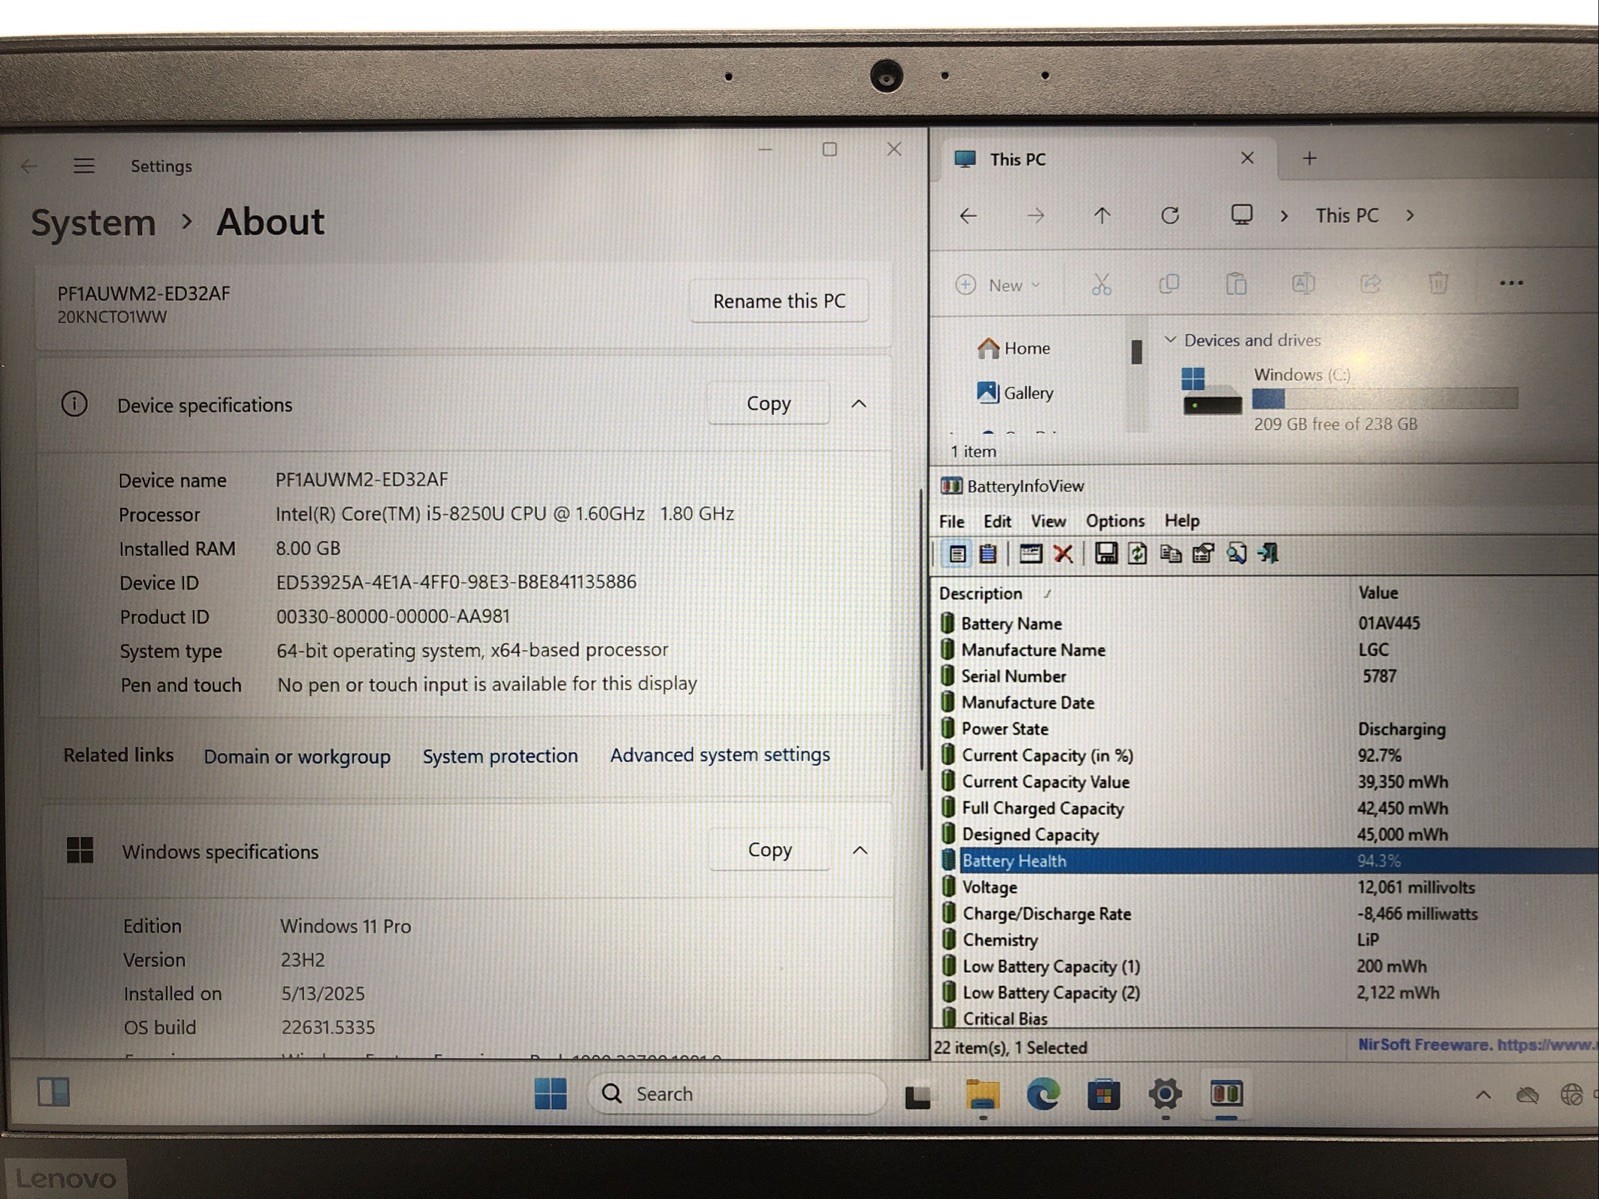Select Gallery in Explorer navigation pane

(x=1015, y=393)
